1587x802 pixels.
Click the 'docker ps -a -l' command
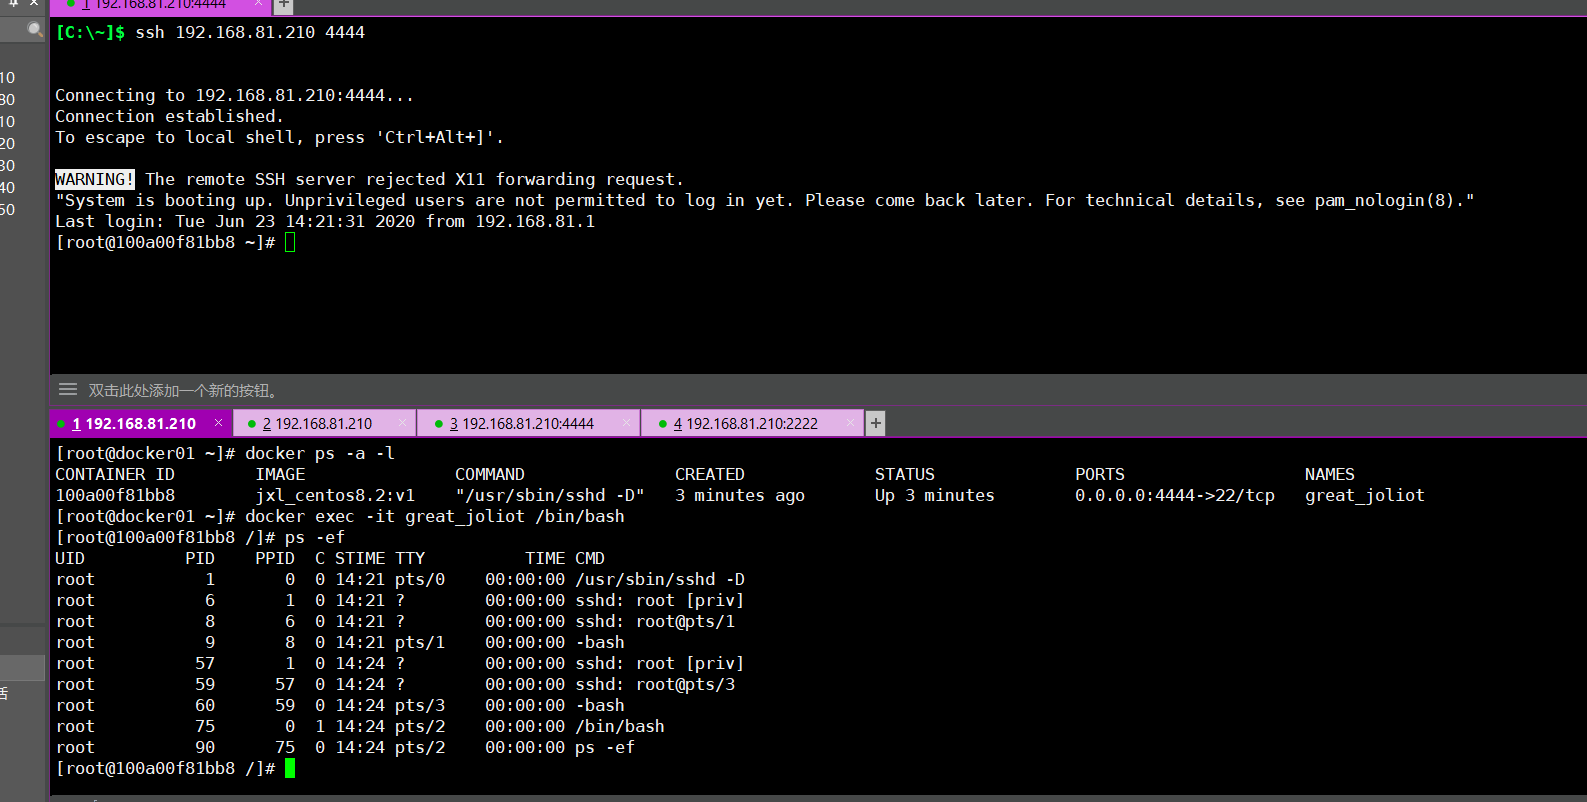tap(320, 453)
